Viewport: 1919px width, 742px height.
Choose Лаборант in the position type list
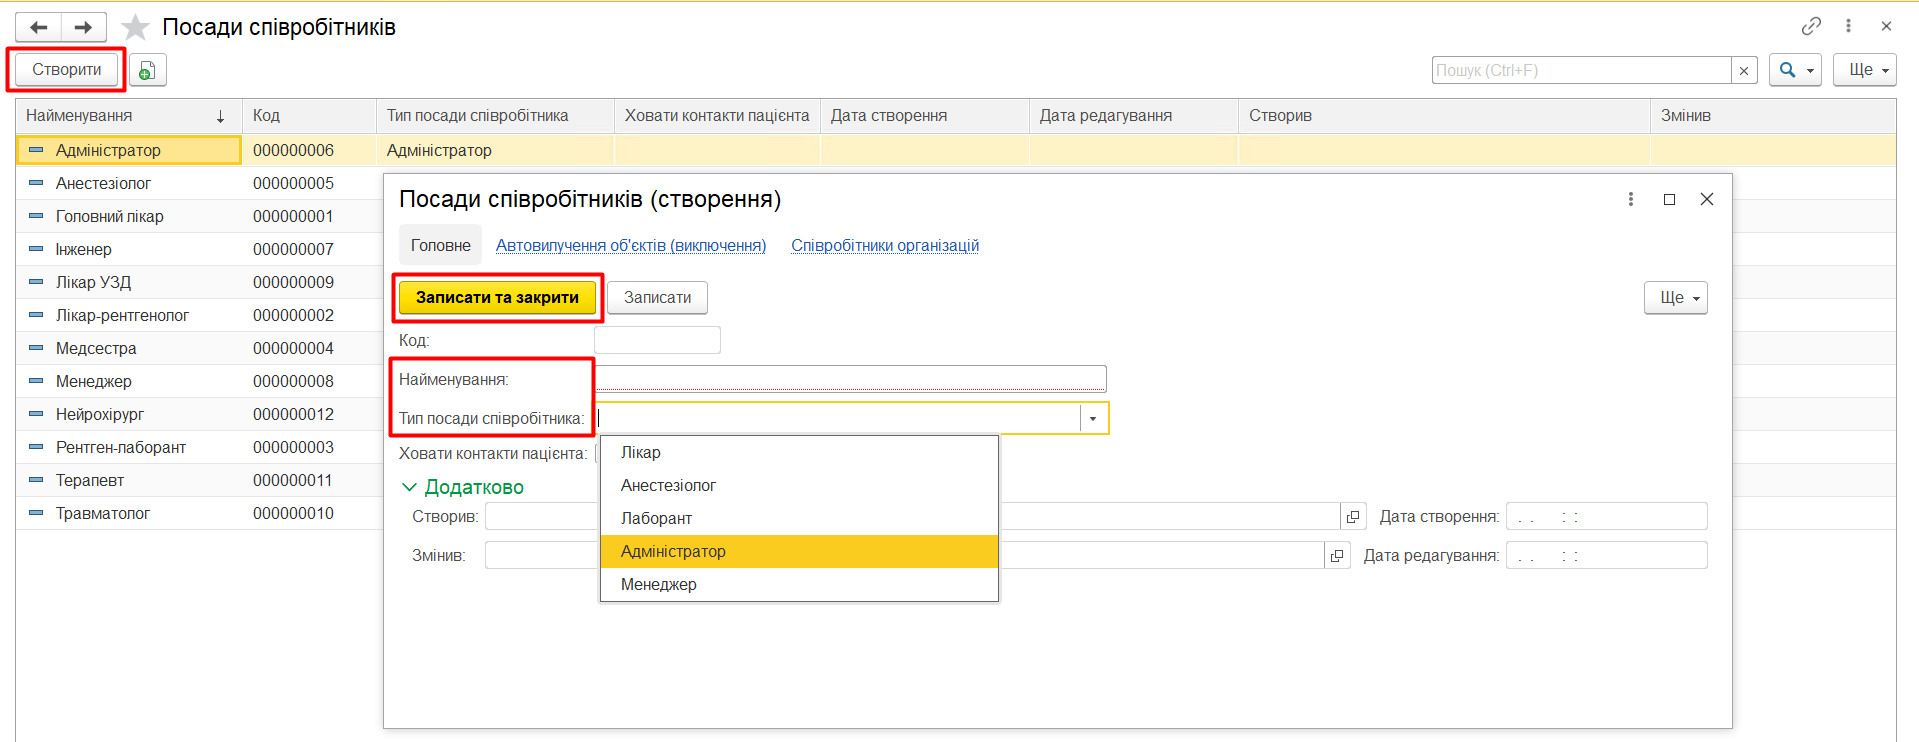pos(656,518)
